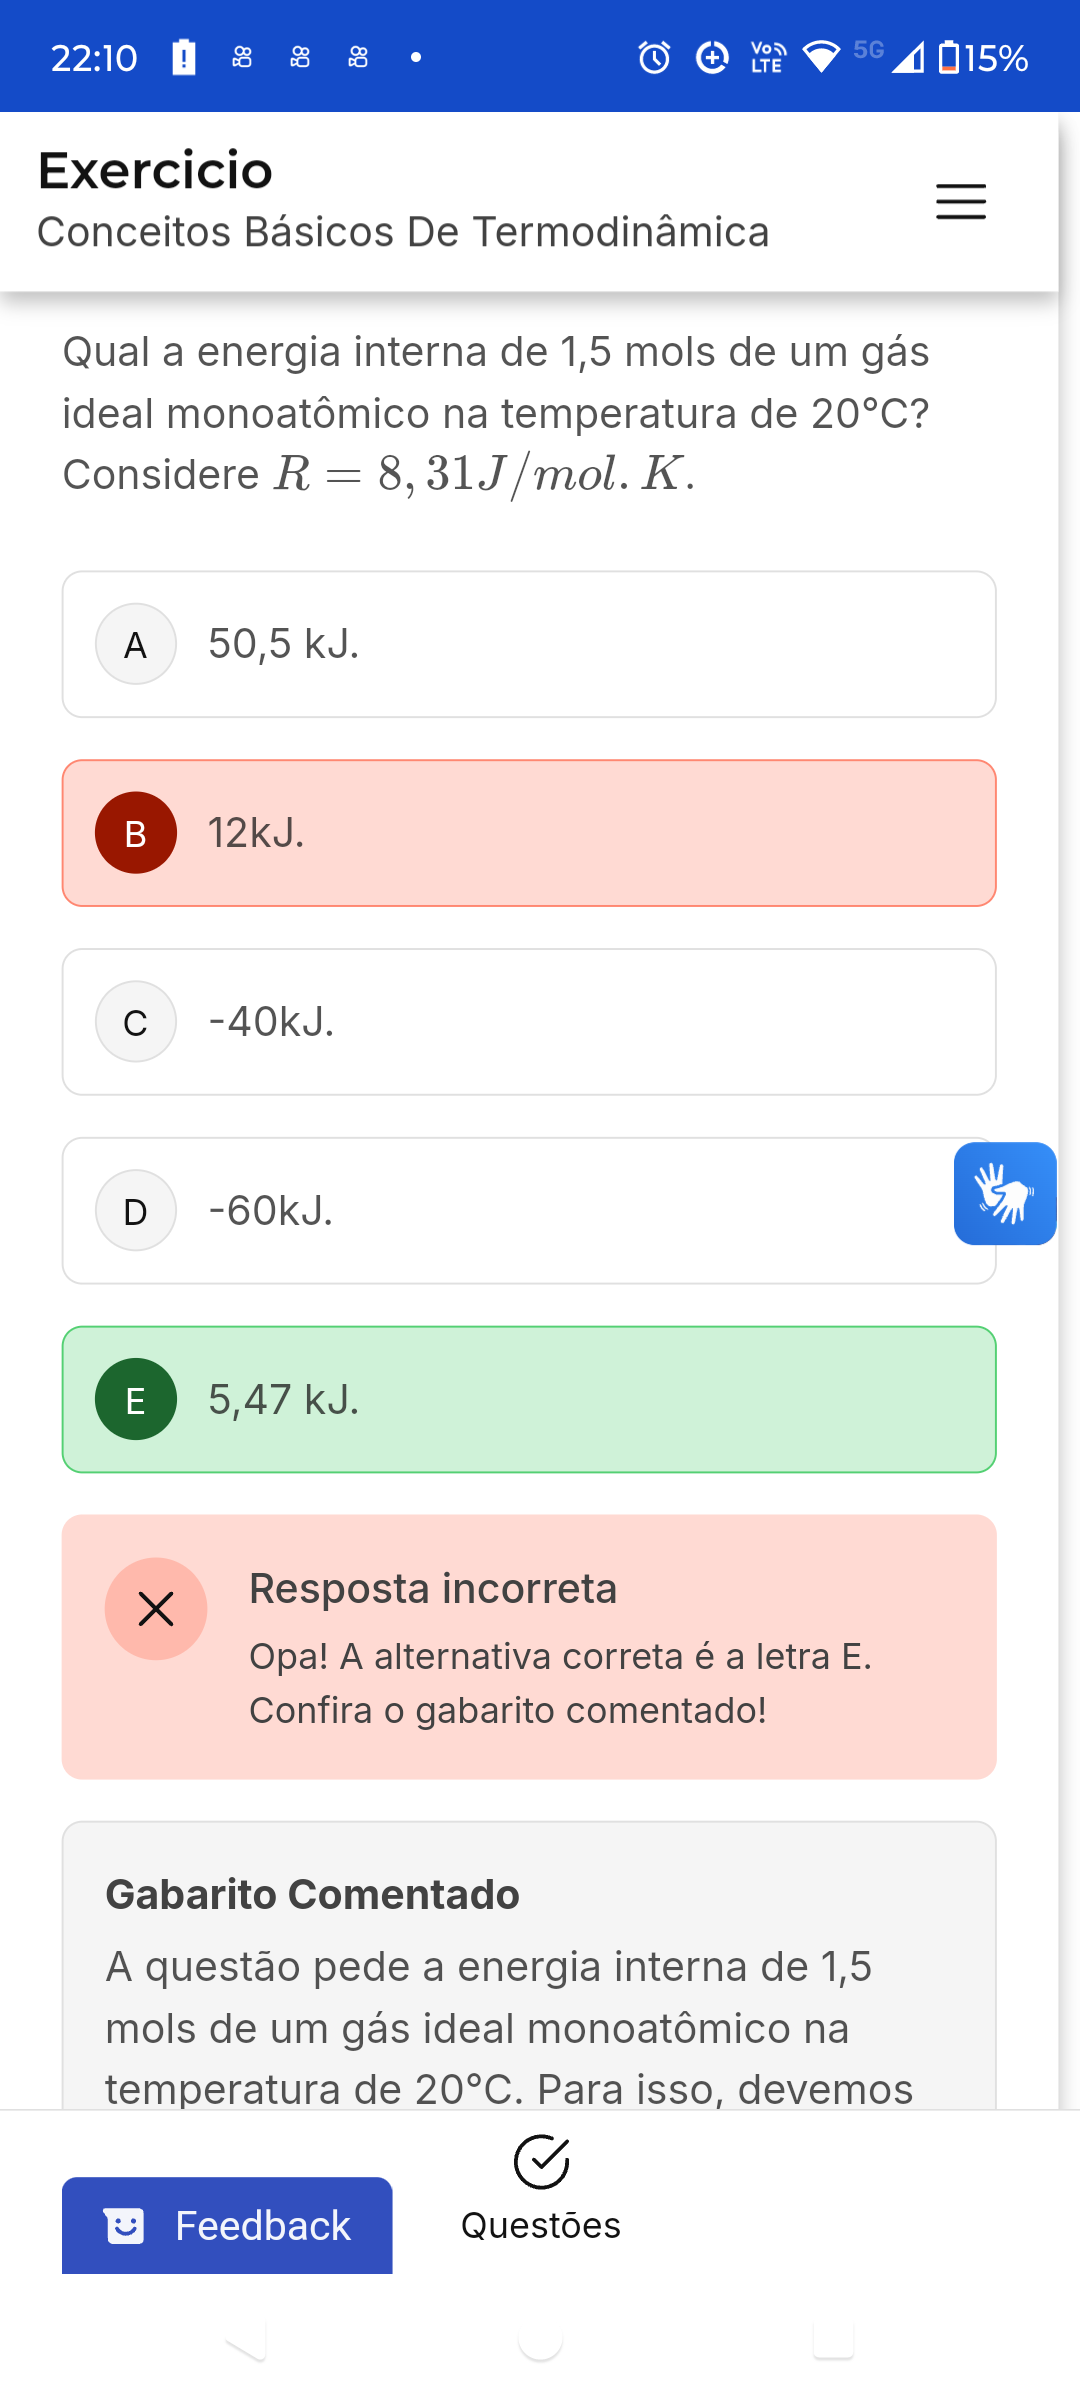Open the Questões tab

point(541,2224)
